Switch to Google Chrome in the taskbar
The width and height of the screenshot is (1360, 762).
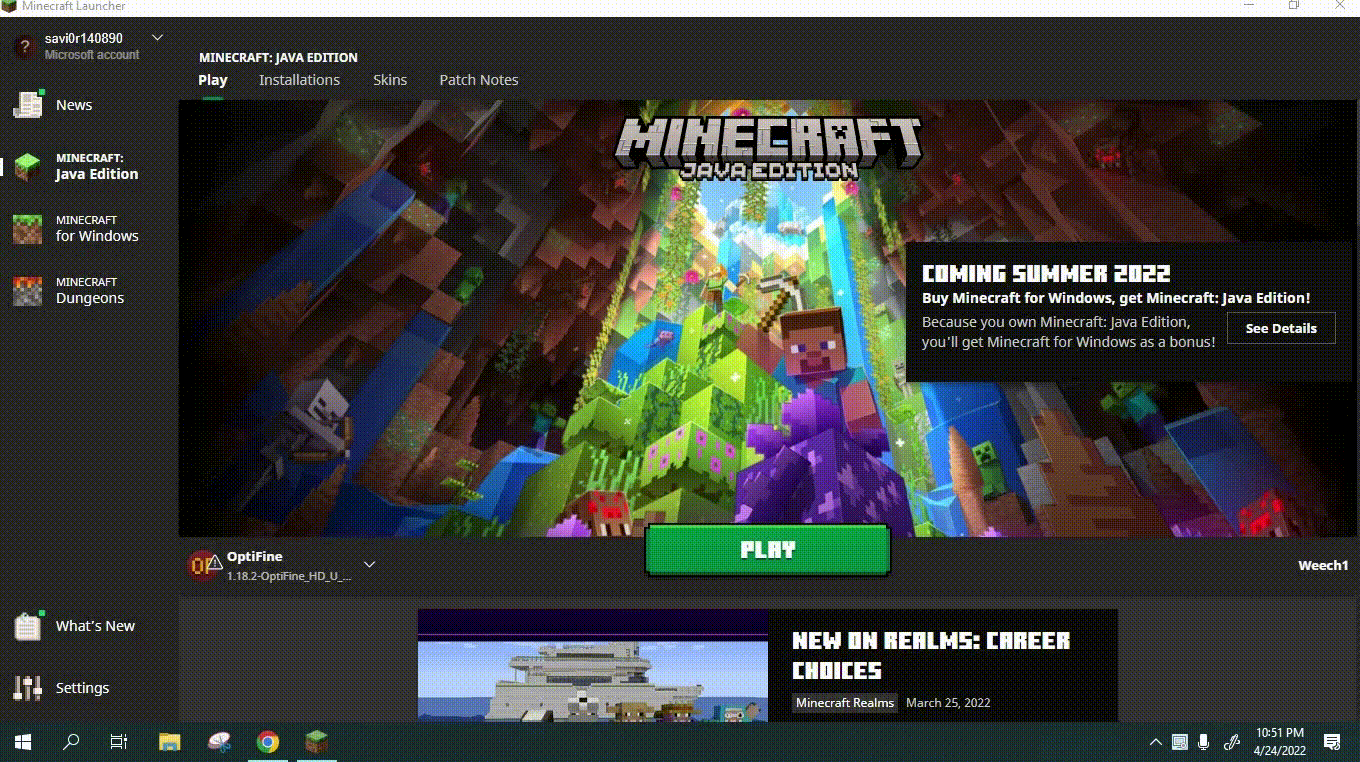click(x=267, y=742)
